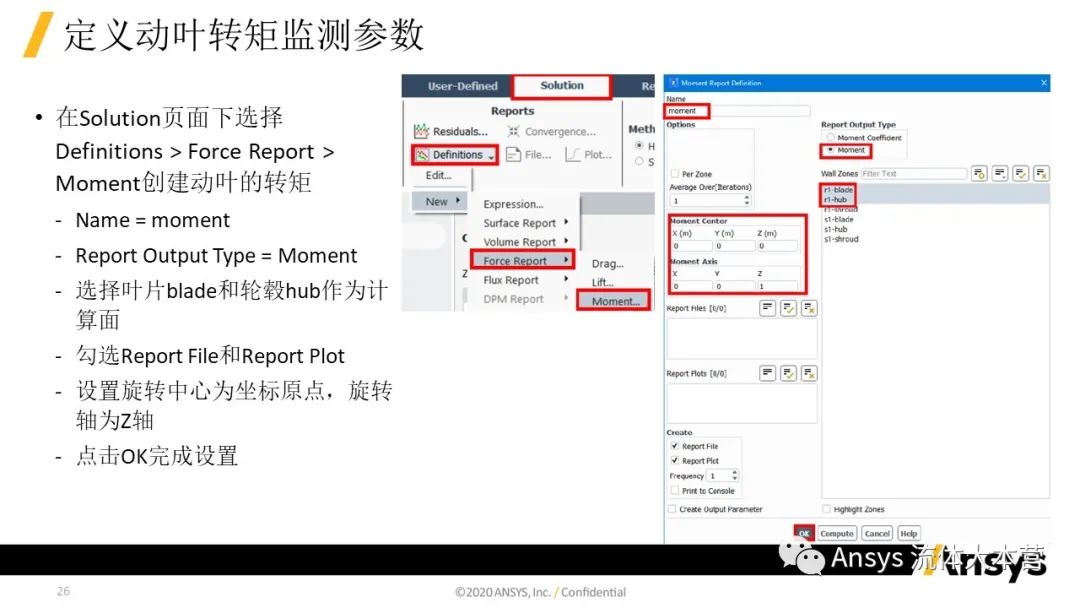This screenshot has height=608, width=1080.
Task: Choose Expression... menu entry
Action: pos(513,204)
